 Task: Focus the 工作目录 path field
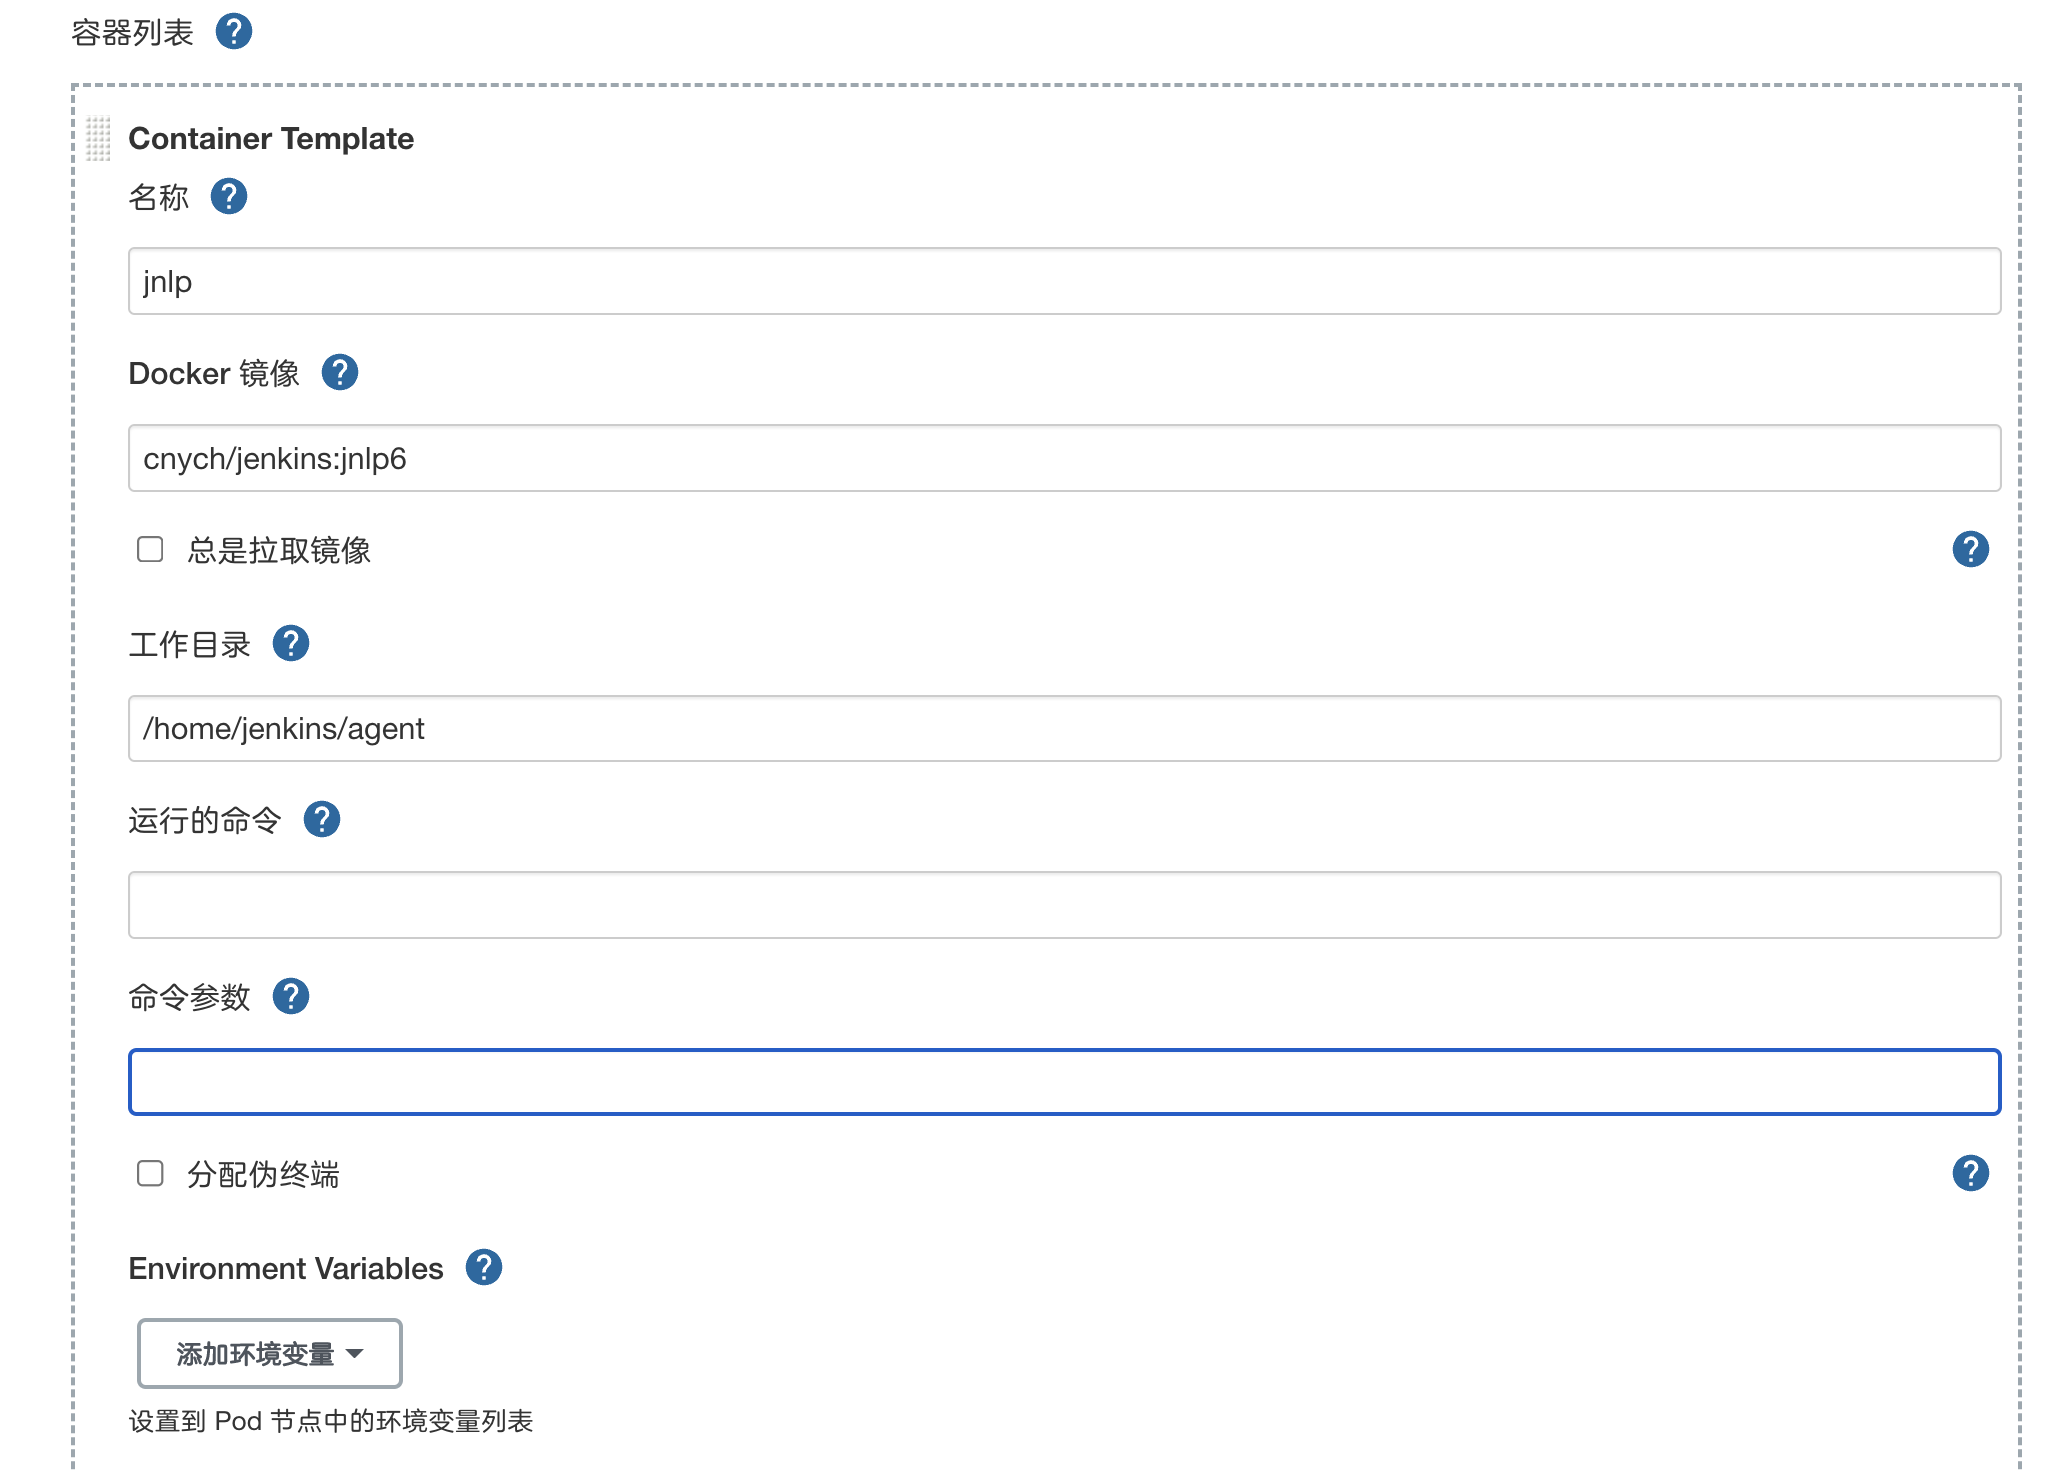point(1064,728)
